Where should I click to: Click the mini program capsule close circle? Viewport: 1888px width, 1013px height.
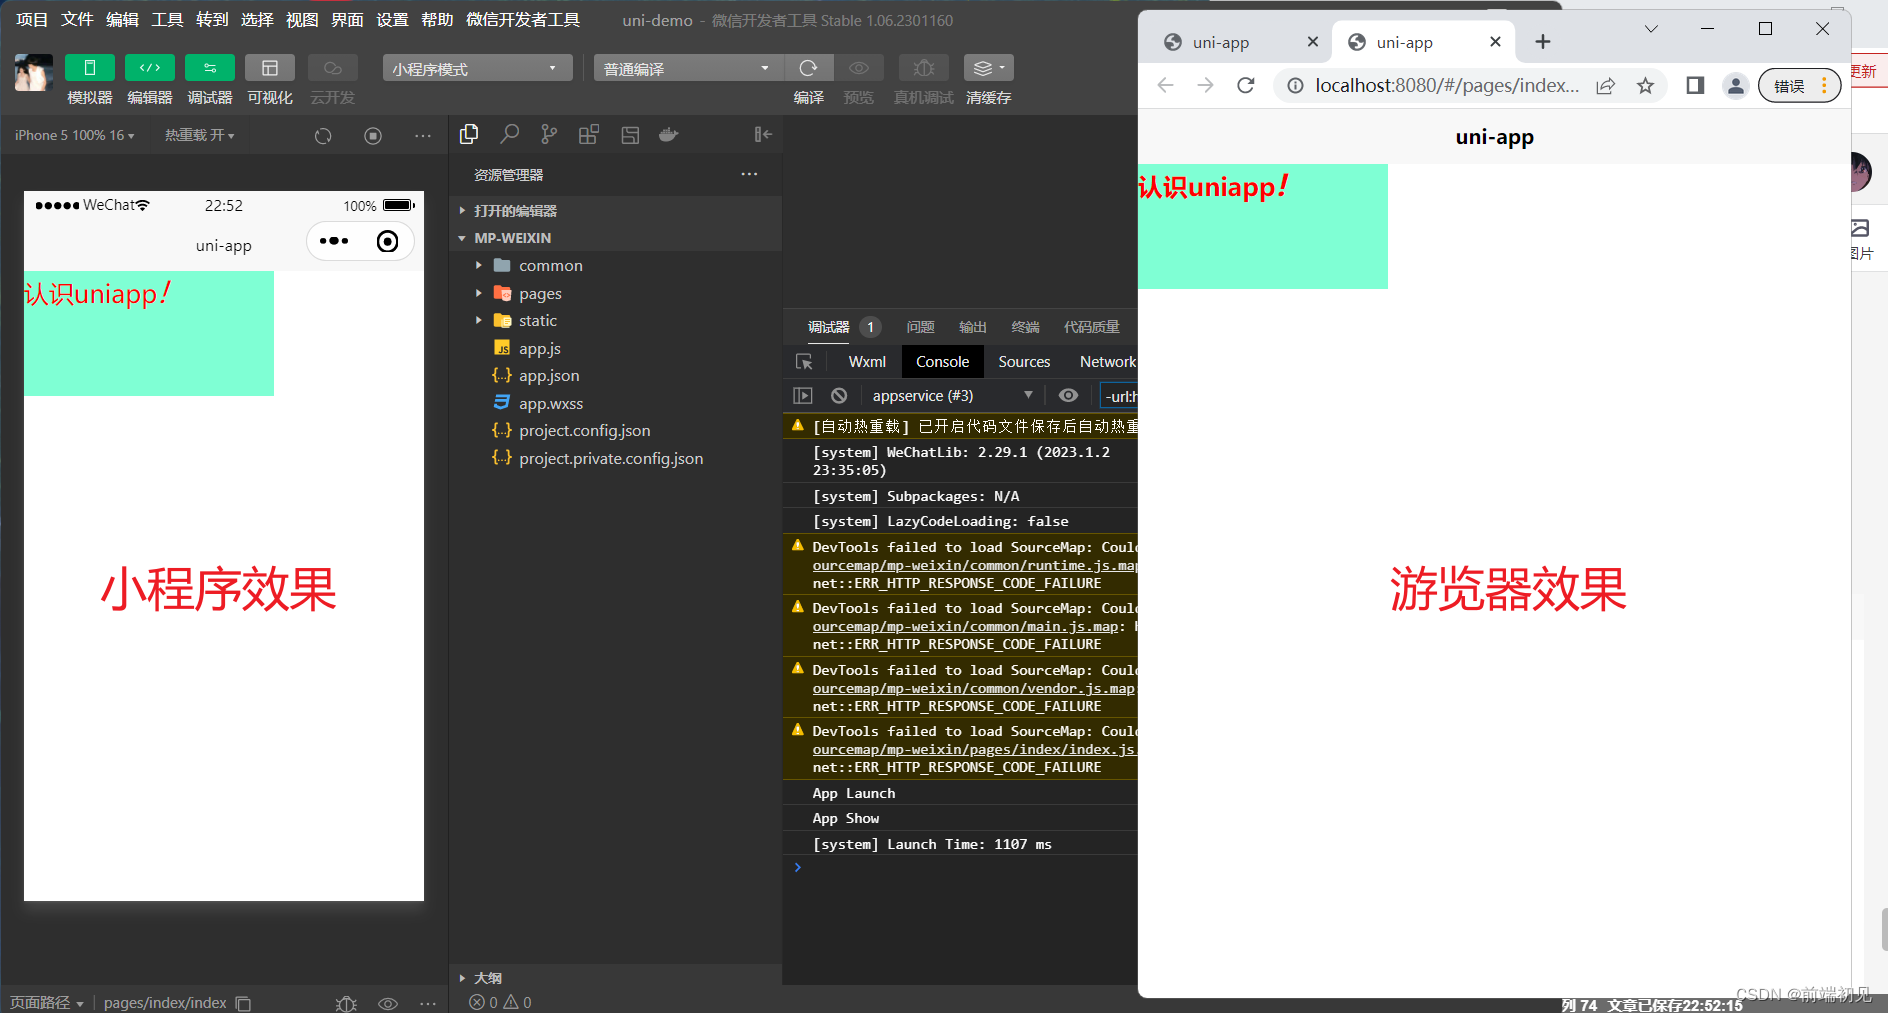[x=387, y=241]
